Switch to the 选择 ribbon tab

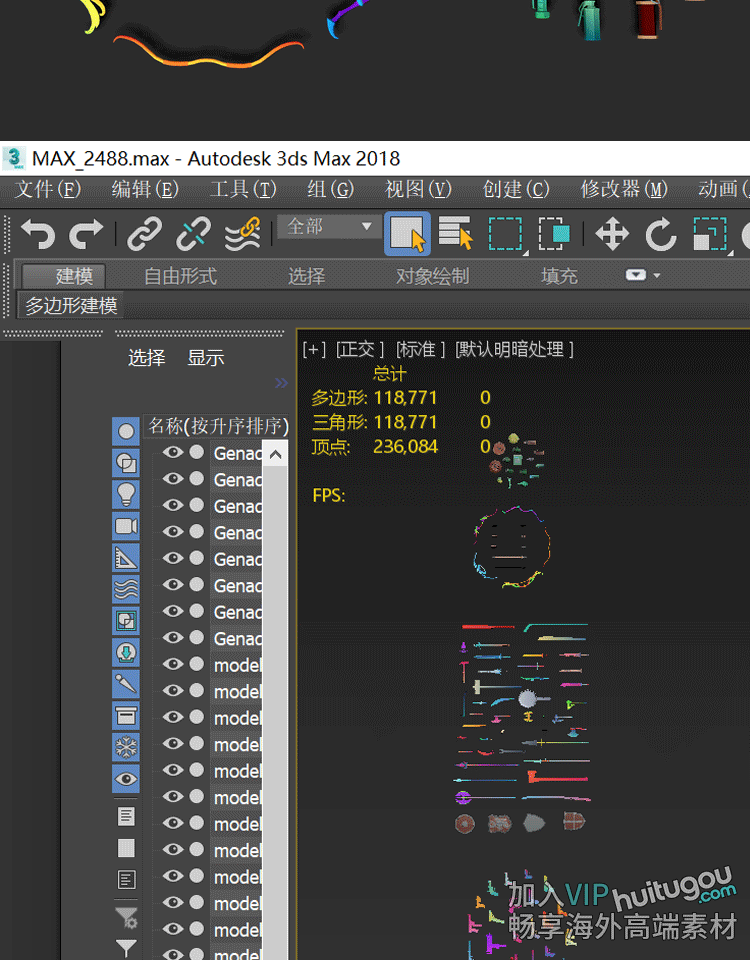coord(307,276)
